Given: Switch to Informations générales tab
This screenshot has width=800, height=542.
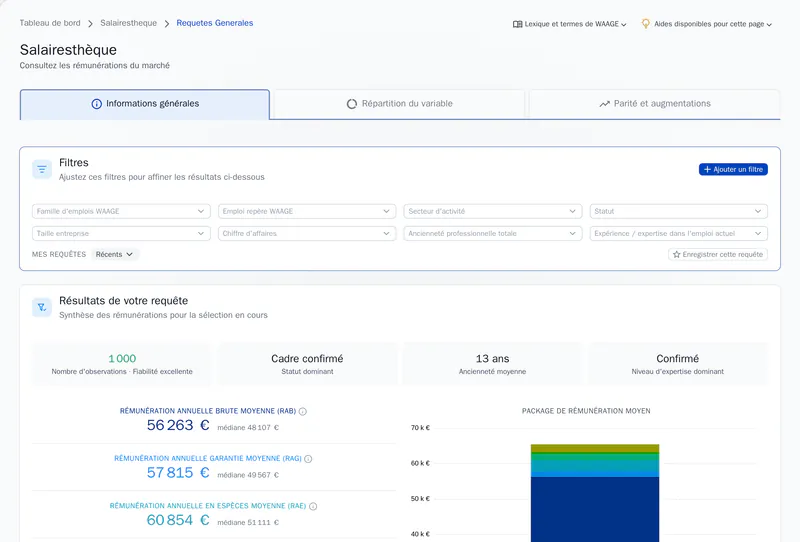Looking at the screenshot, I should (x=145, y=105).
